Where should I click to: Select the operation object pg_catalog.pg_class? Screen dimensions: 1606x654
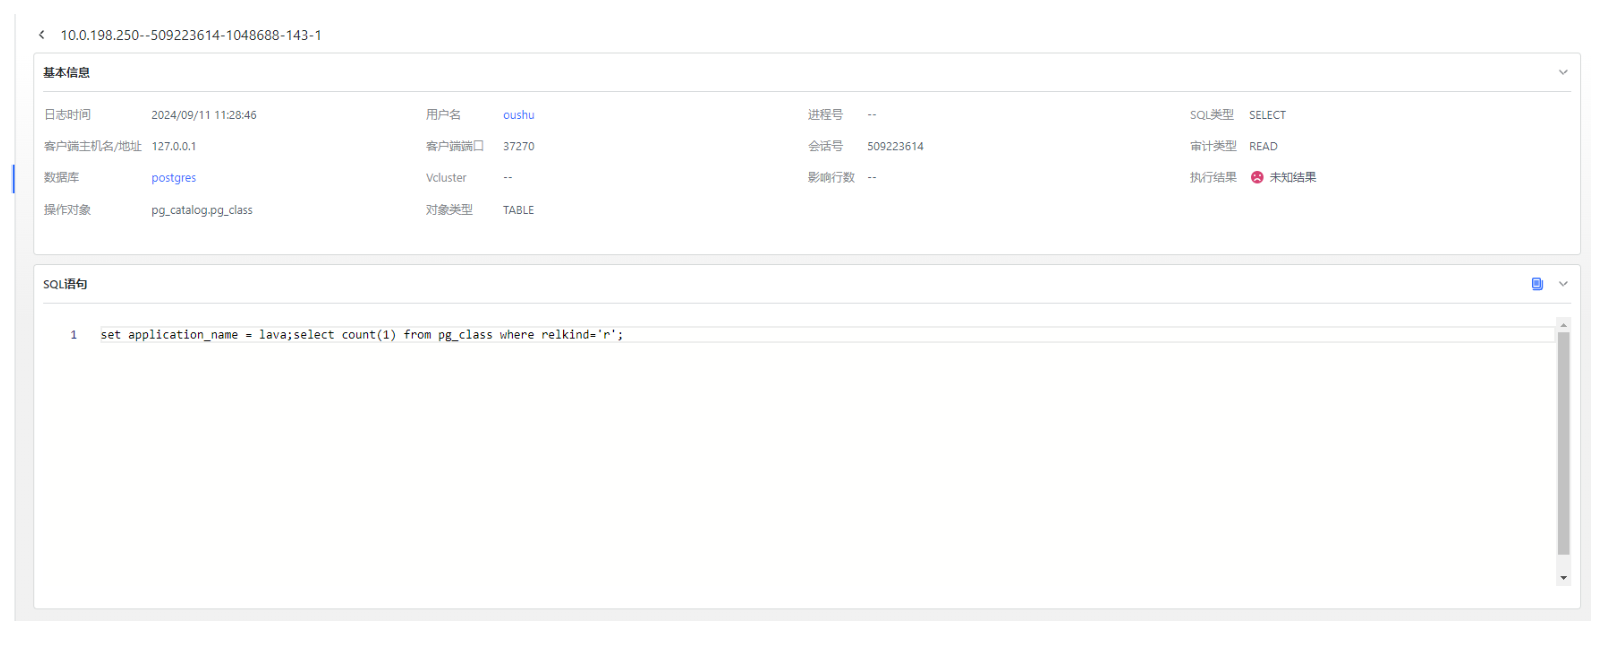[202, 210]
